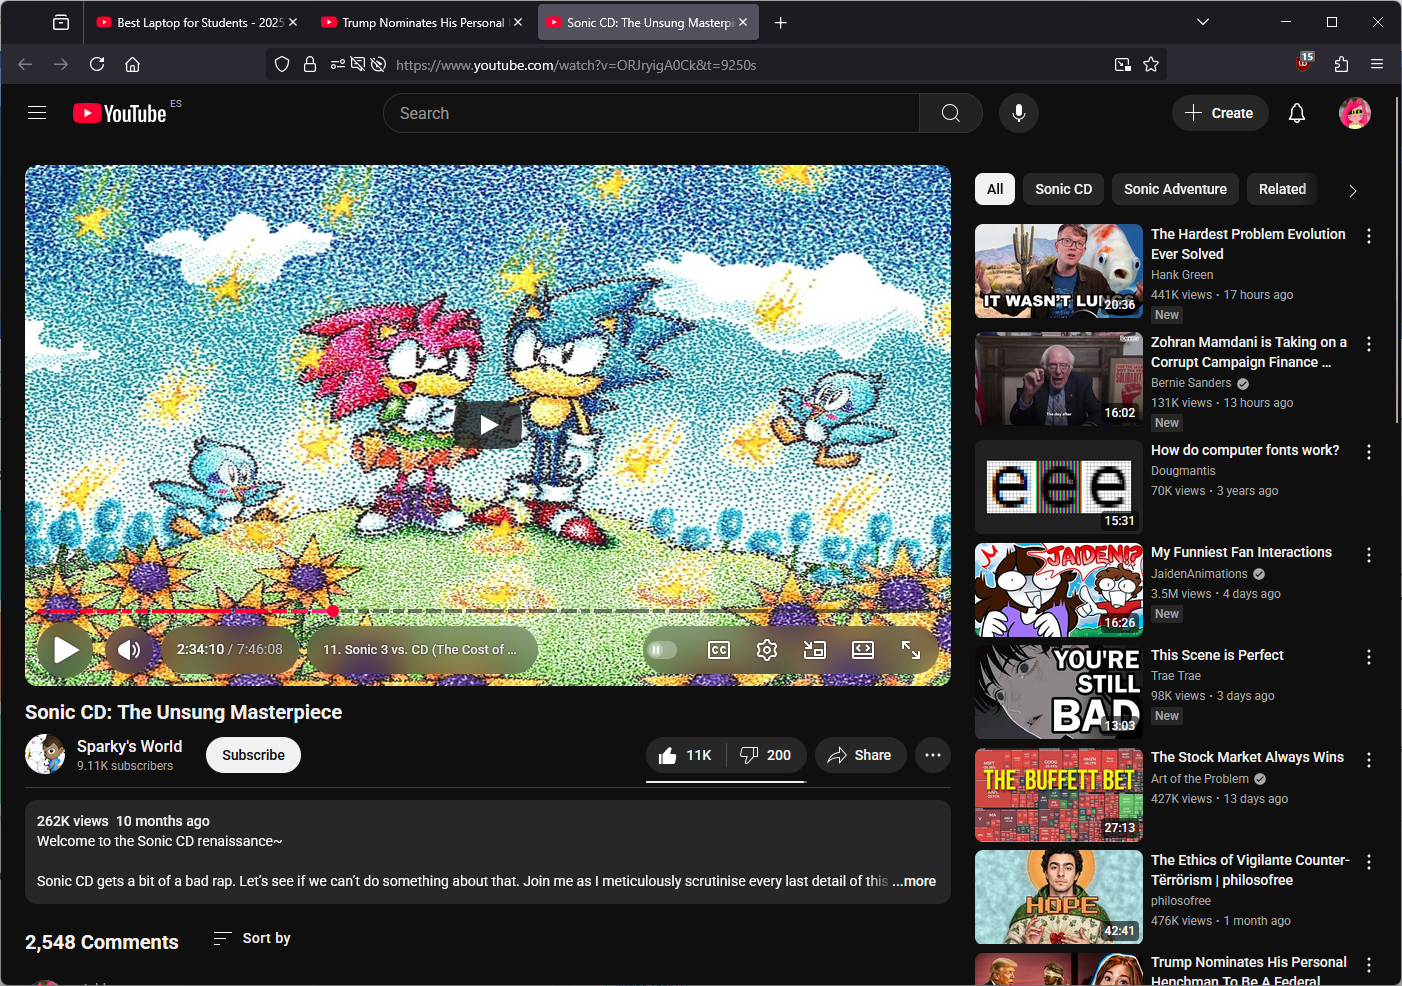The height and width of the screenshot is (986, 1402).
Task: Share the video
Action: 860,755
